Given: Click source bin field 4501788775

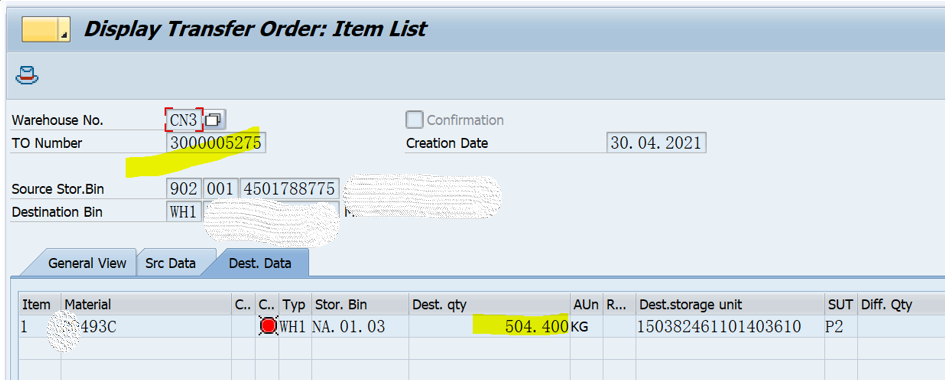Looking at the screenshot, I should pos(290,189).
